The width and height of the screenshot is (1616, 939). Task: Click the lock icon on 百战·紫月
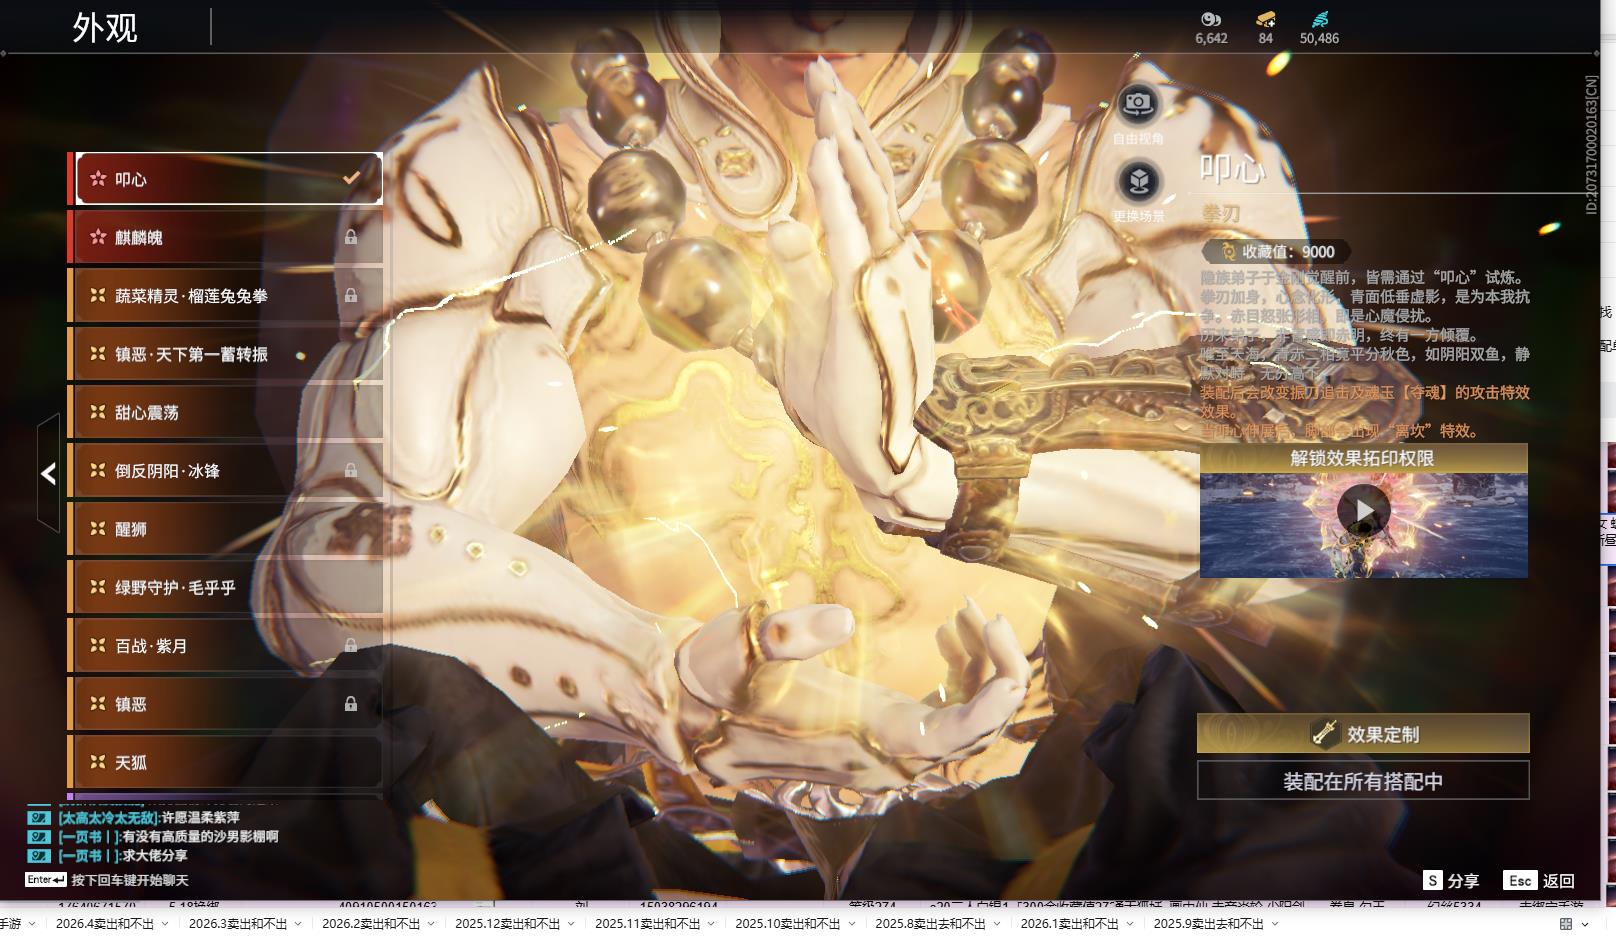click(351, 646)
